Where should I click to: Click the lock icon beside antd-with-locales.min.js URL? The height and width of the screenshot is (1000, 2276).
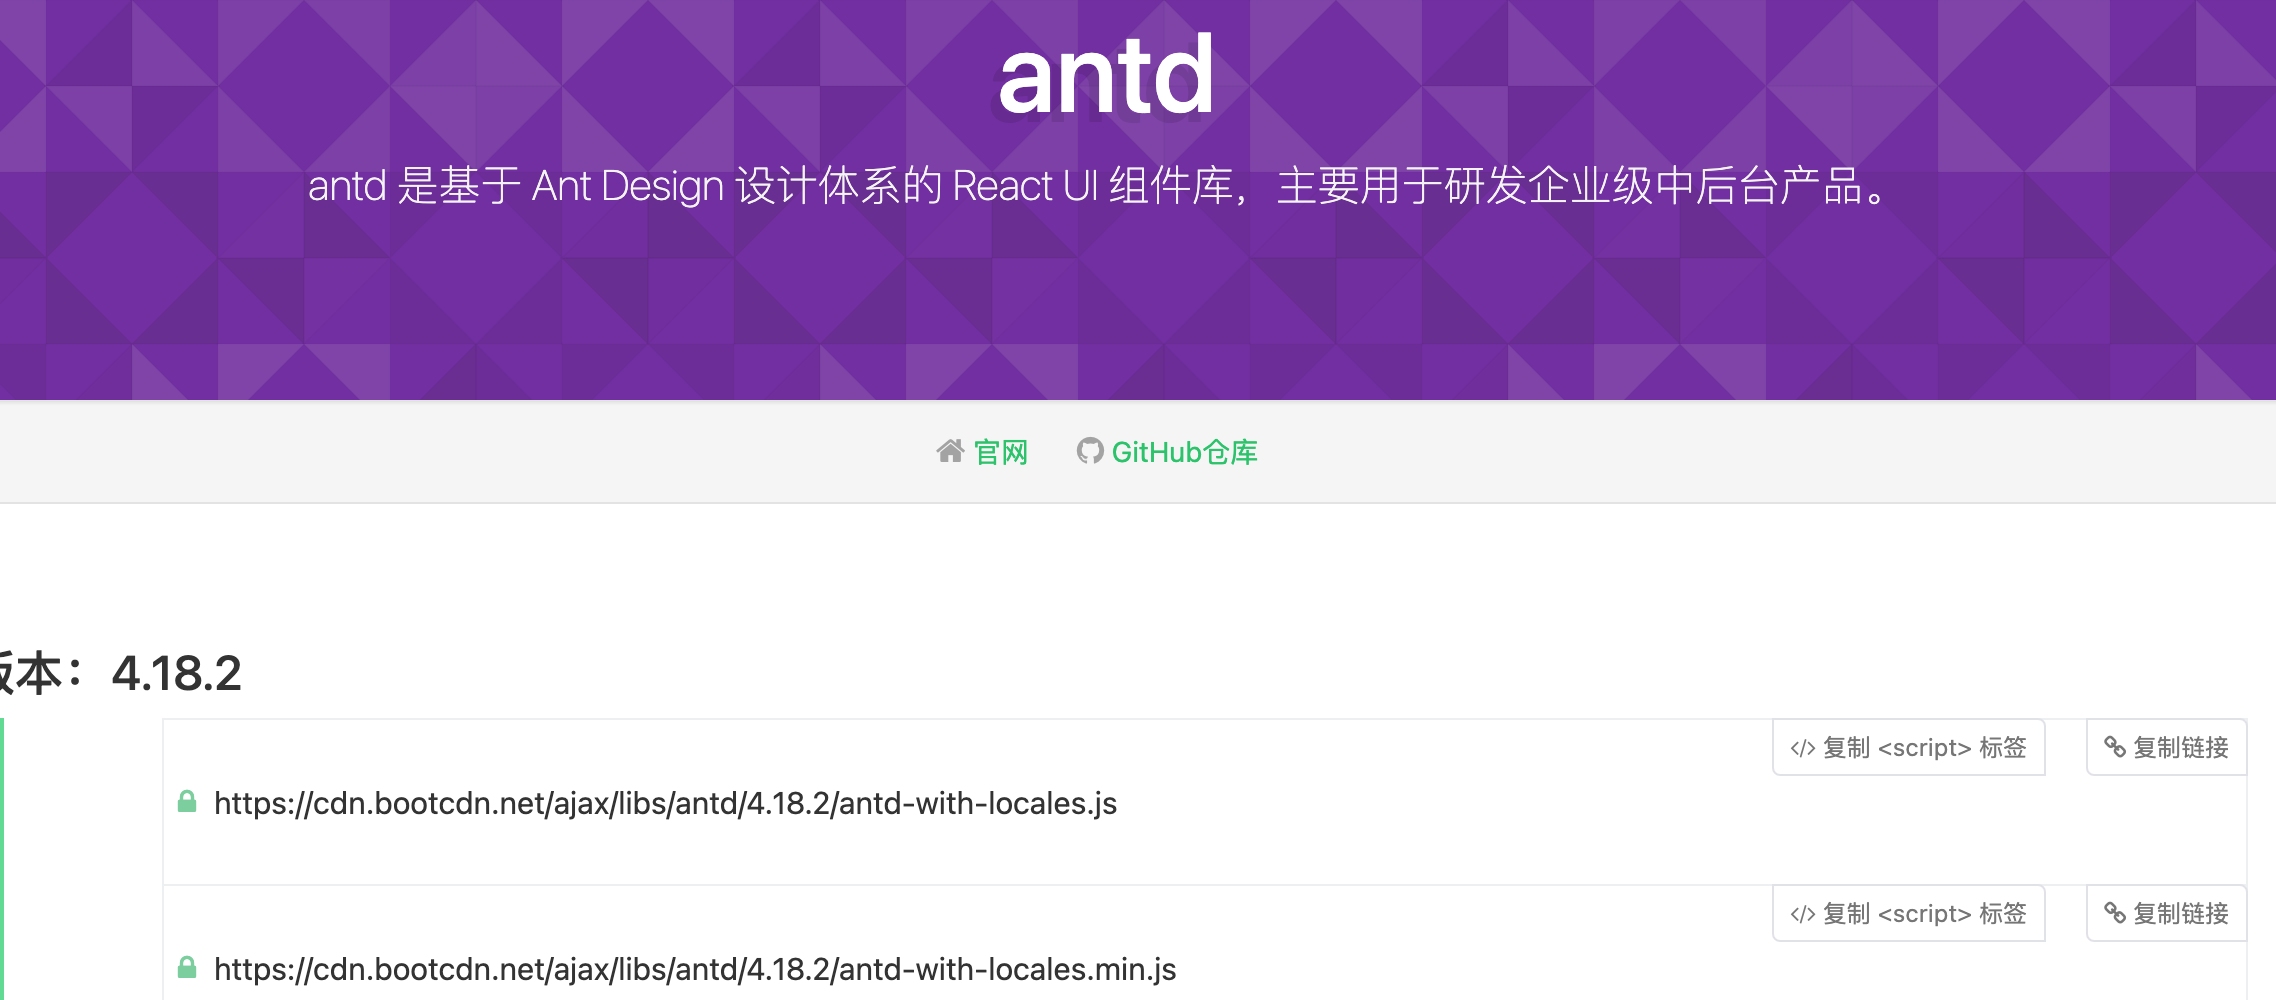tap(187, 968)
